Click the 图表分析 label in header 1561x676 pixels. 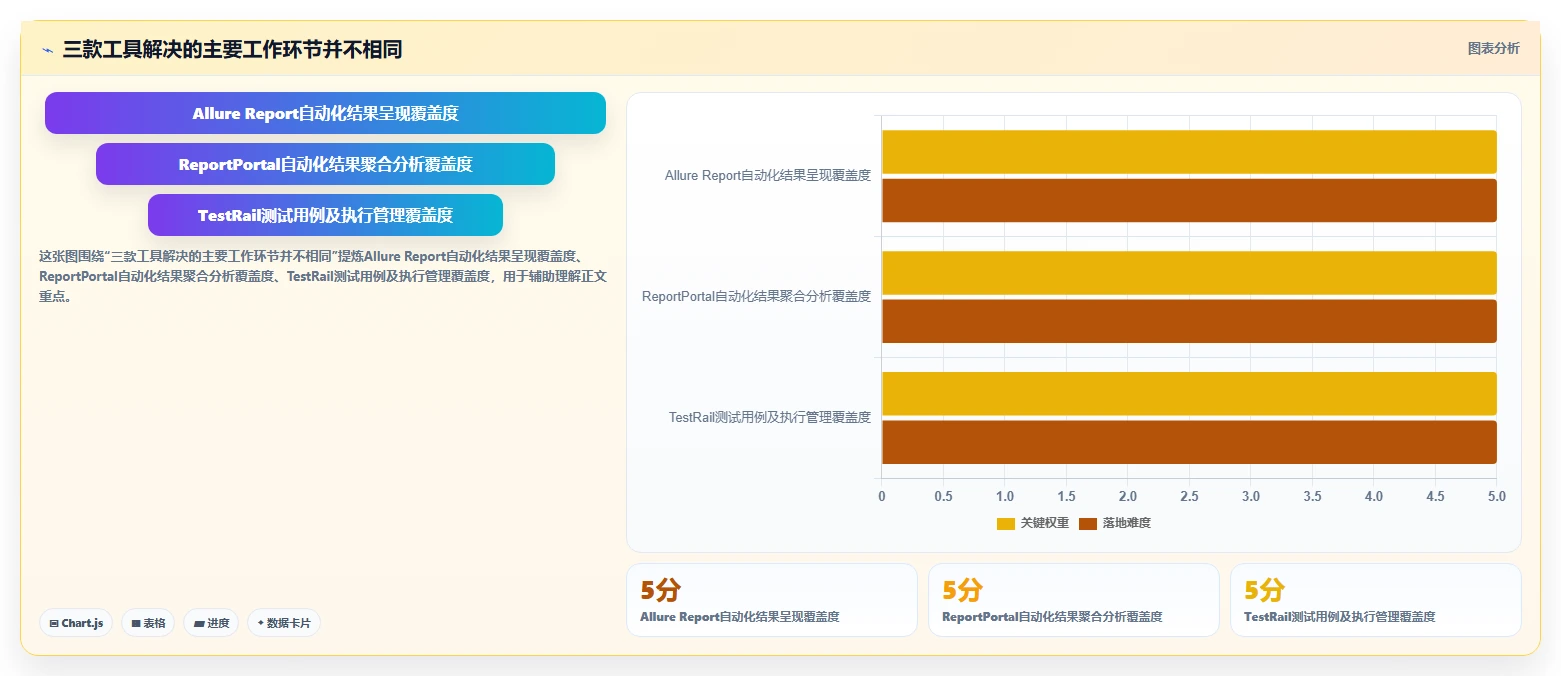pyautogui.click(x=1493, y=49)
